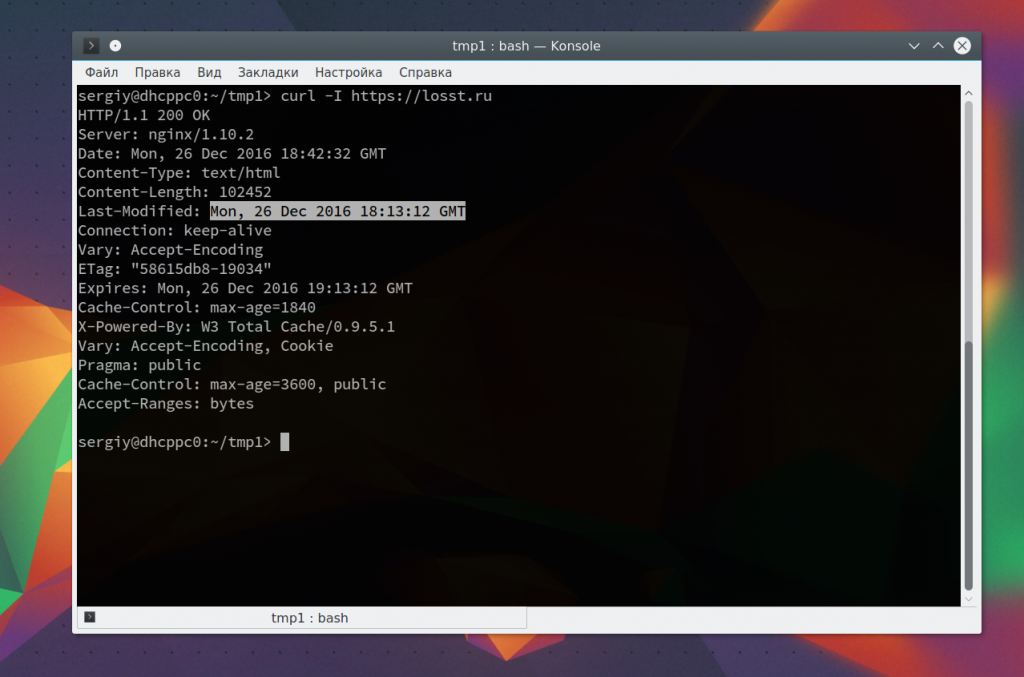Click the terminal cursor at the prompt
Screen dimensions: 1024x677
(x=285, y=442)
